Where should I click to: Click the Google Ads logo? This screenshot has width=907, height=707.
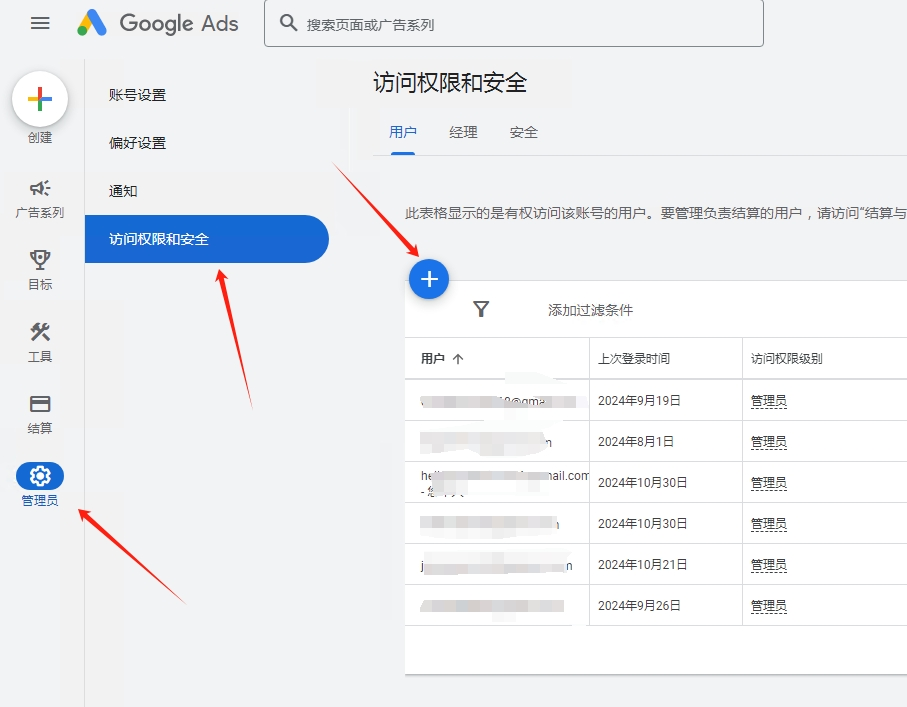(158, 23)
